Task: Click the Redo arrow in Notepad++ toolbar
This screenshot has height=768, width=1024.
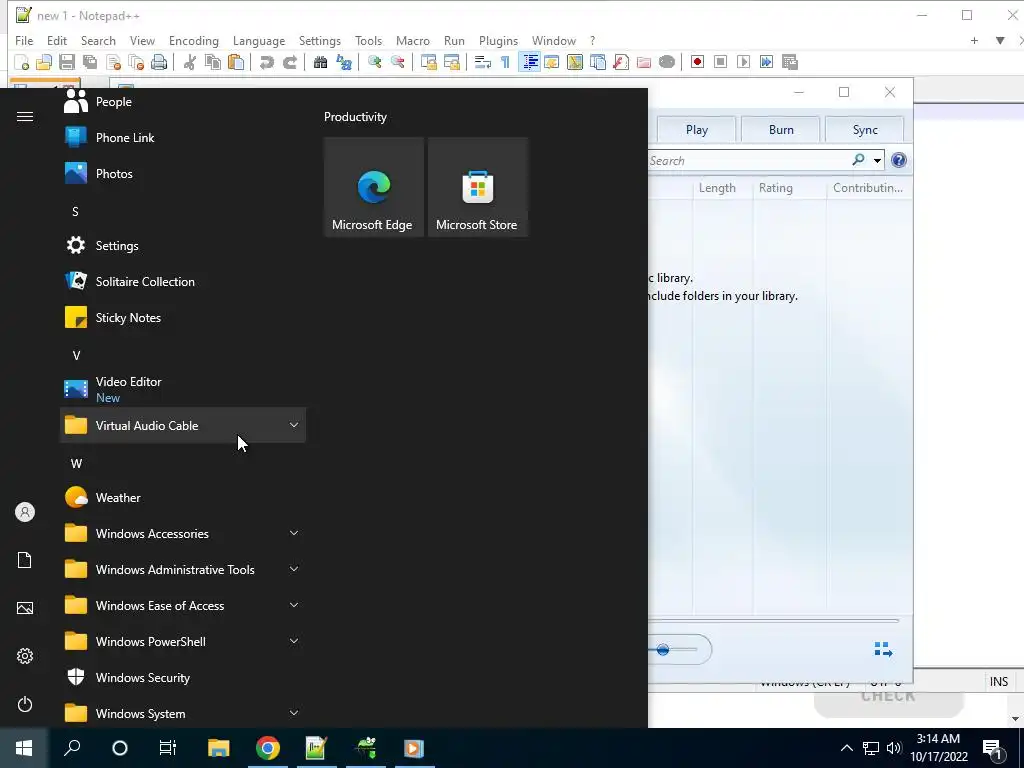Action: pos(289,62)
